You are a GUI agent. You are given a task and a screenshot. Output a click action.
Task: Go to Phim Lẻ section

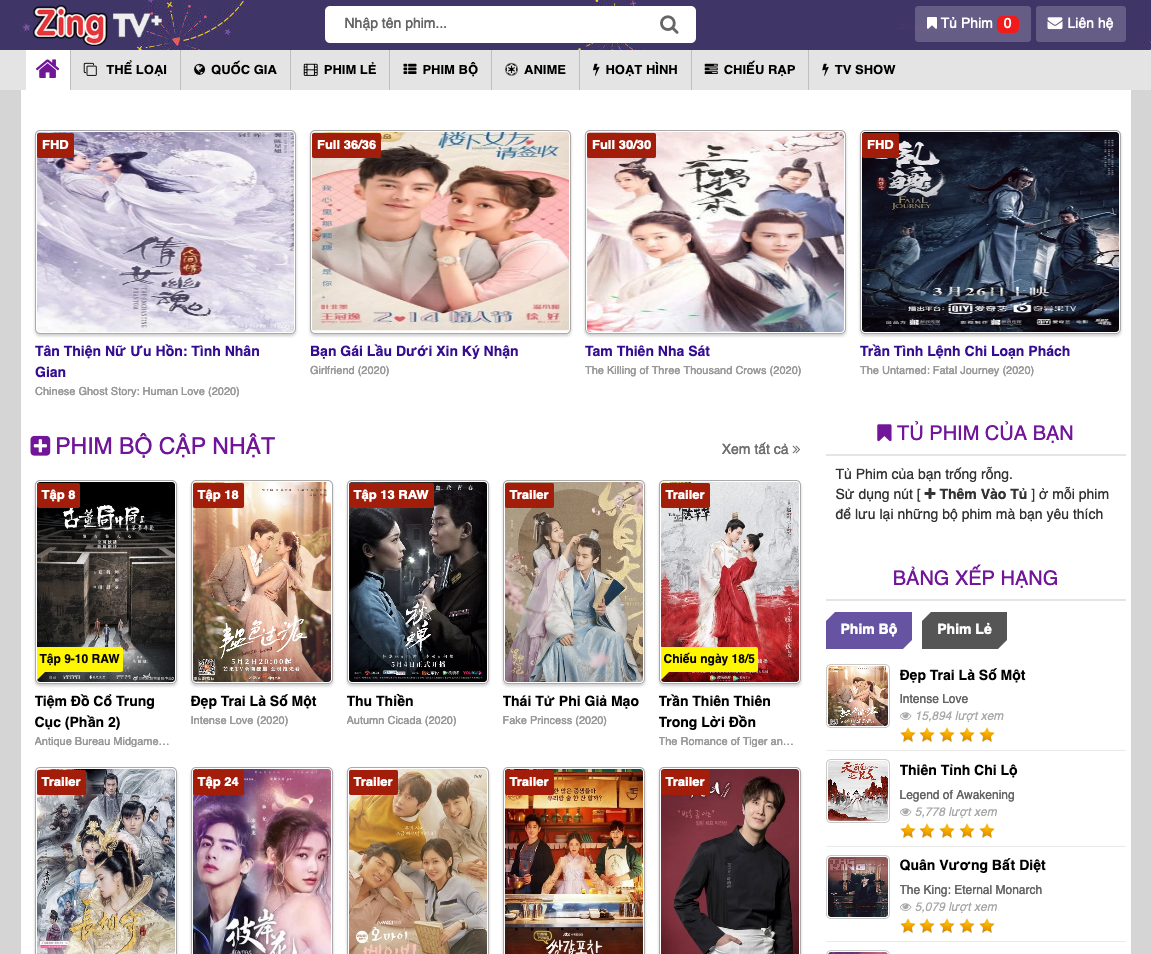(340, 70)
